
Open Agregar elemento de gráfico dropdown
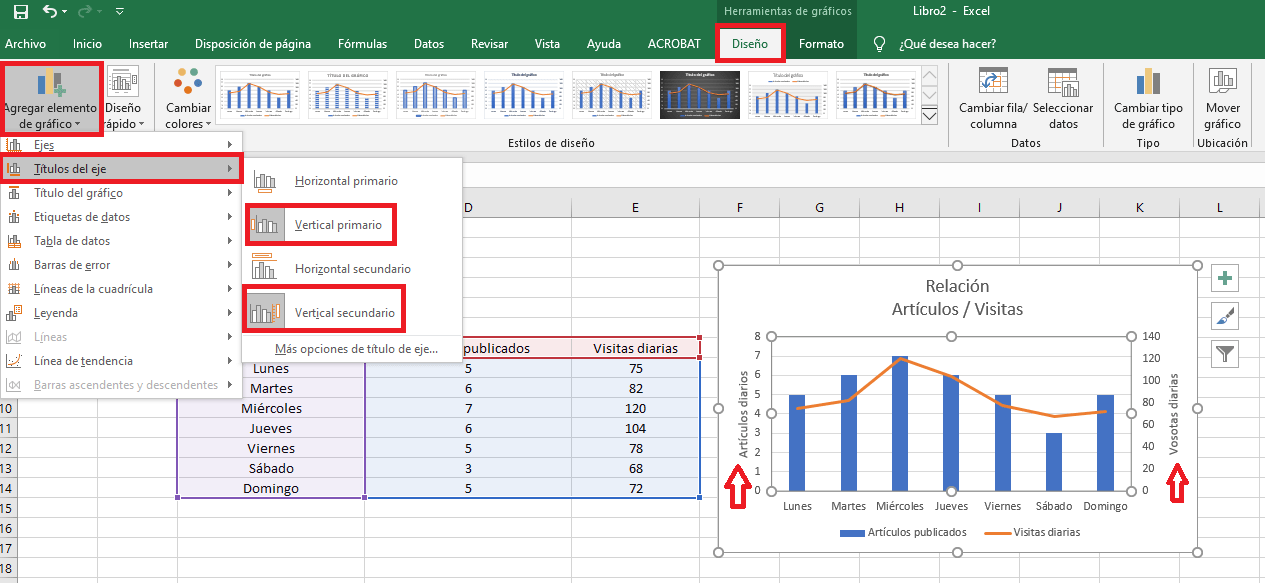pos(50,98)
